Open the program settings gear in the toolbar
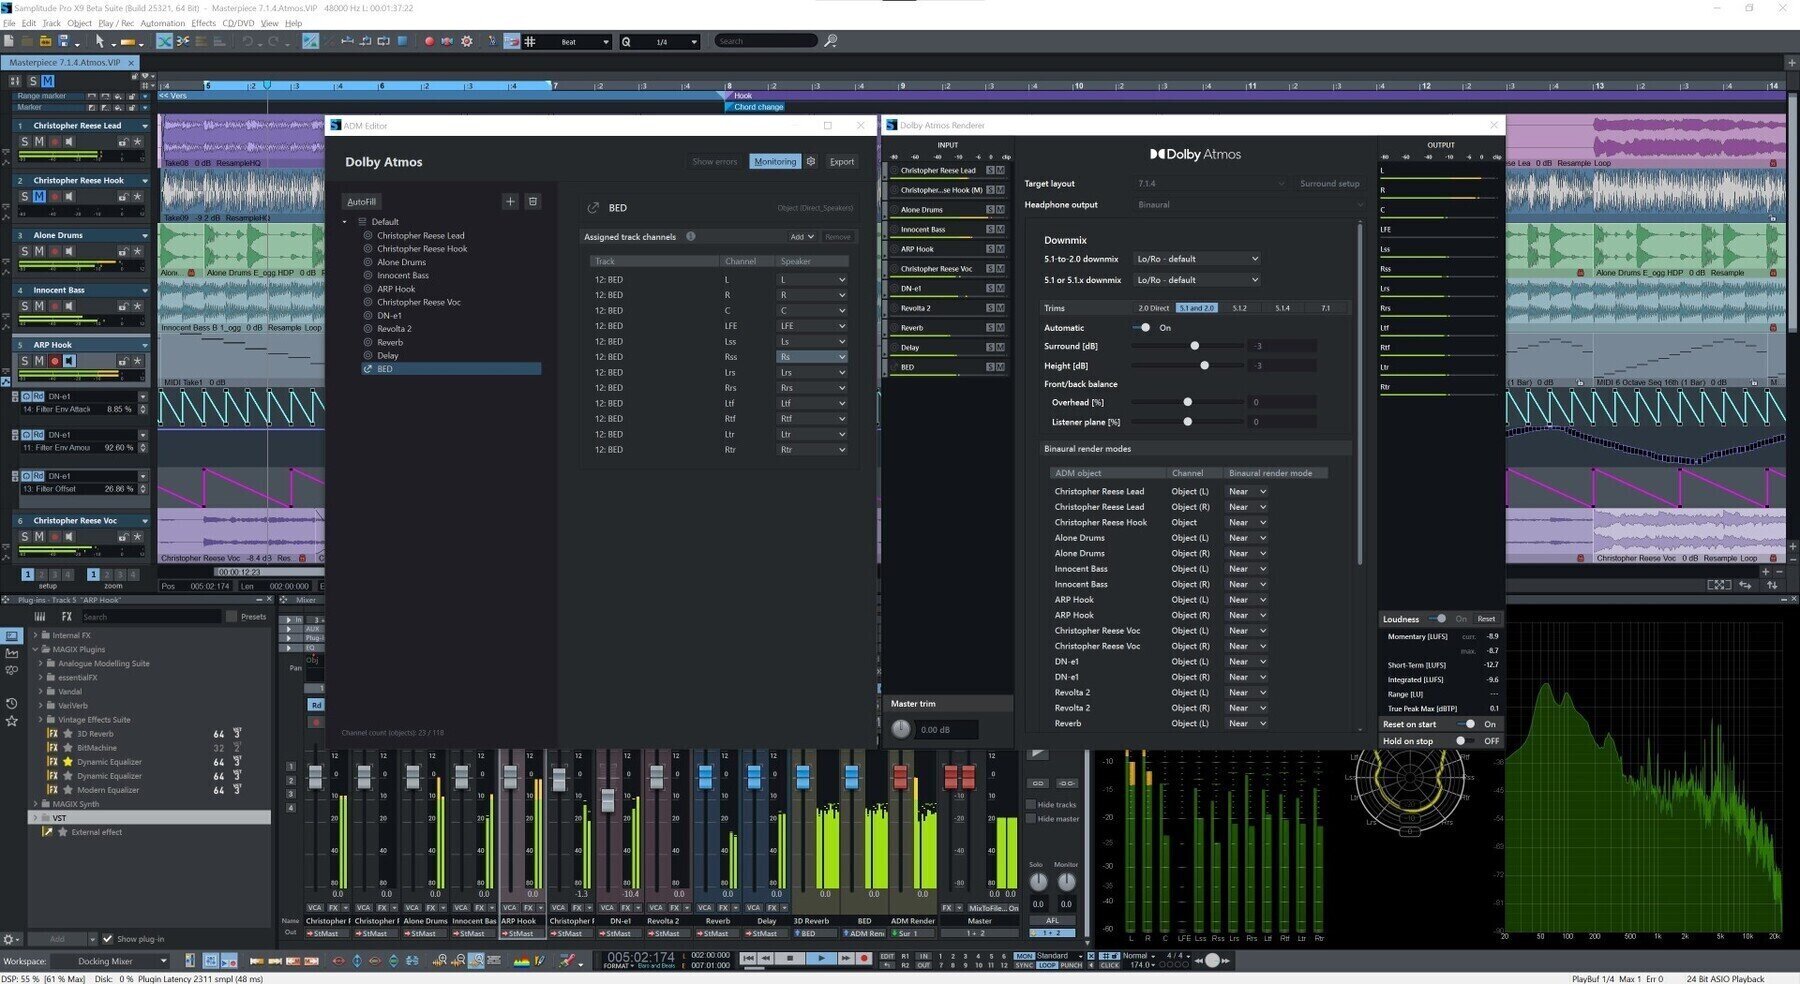 pyautogui.click(x=464, y=41)
